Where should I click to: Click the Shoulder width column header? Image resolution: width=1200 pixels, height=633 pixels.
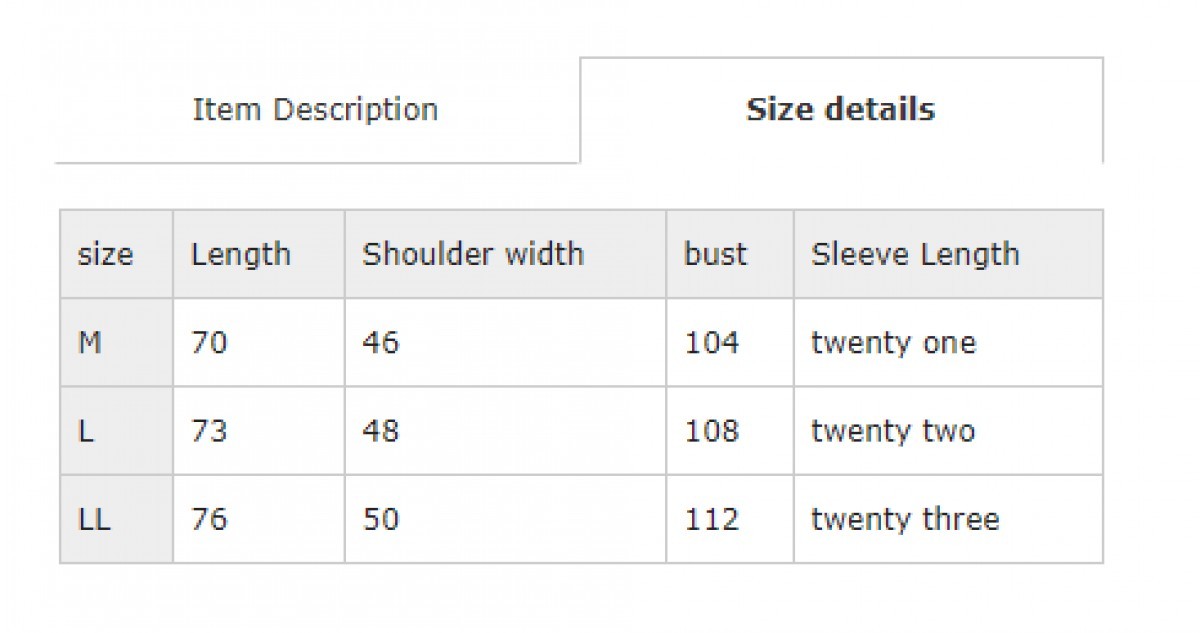pos(473,254)
